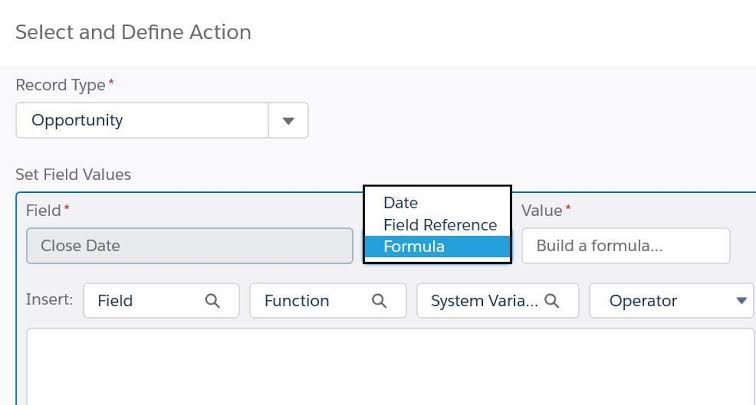Viewport: 756px width, 405px height.
Task: Open the Operator dropdown arrow
Action: coord(741,301)
